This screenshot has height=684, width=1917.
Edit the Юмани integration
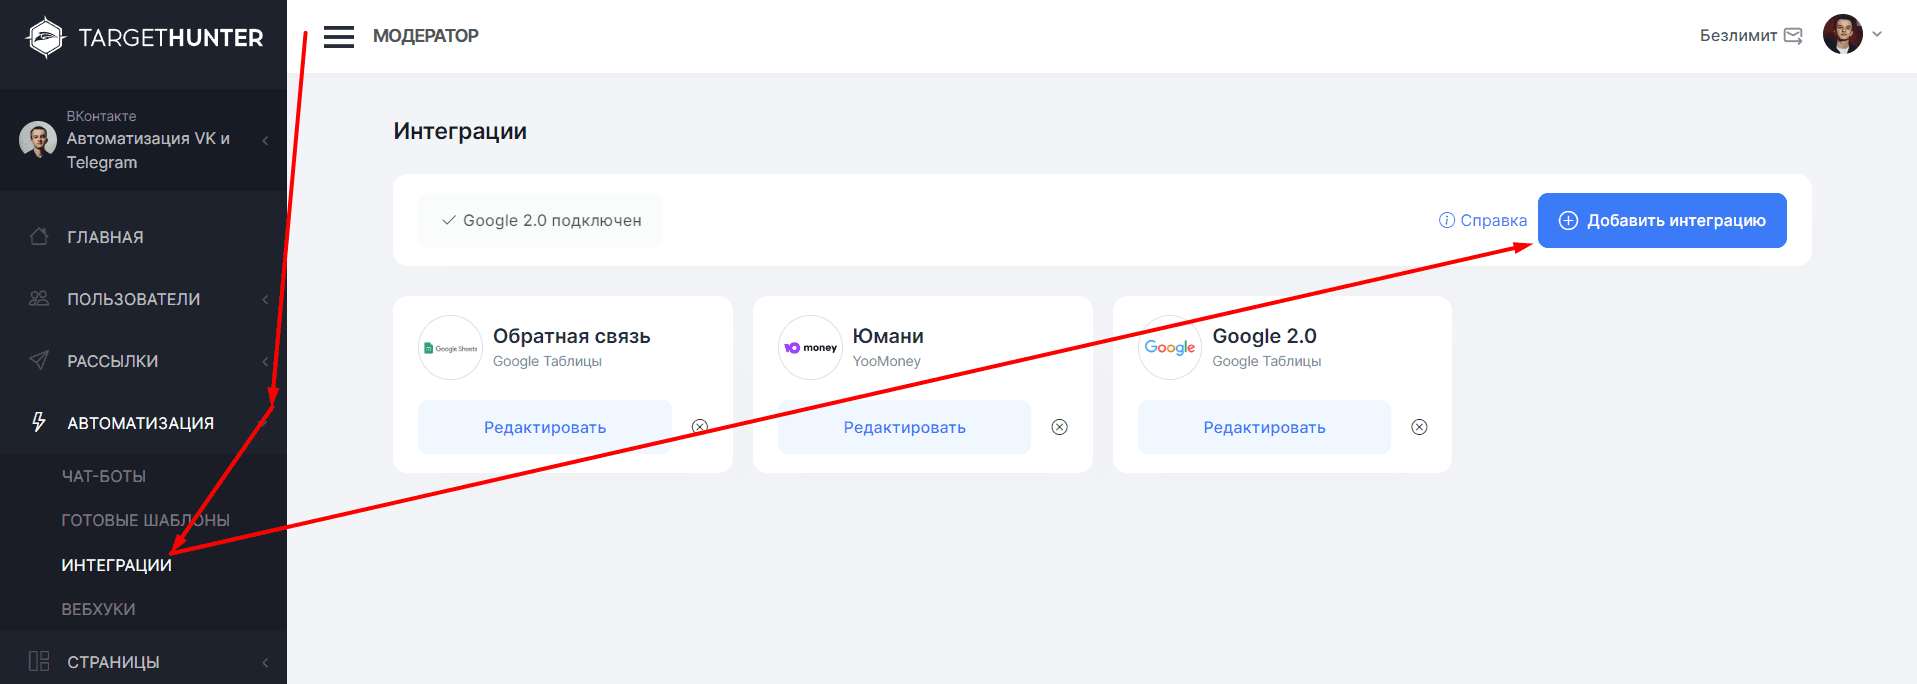pos(904,427)
